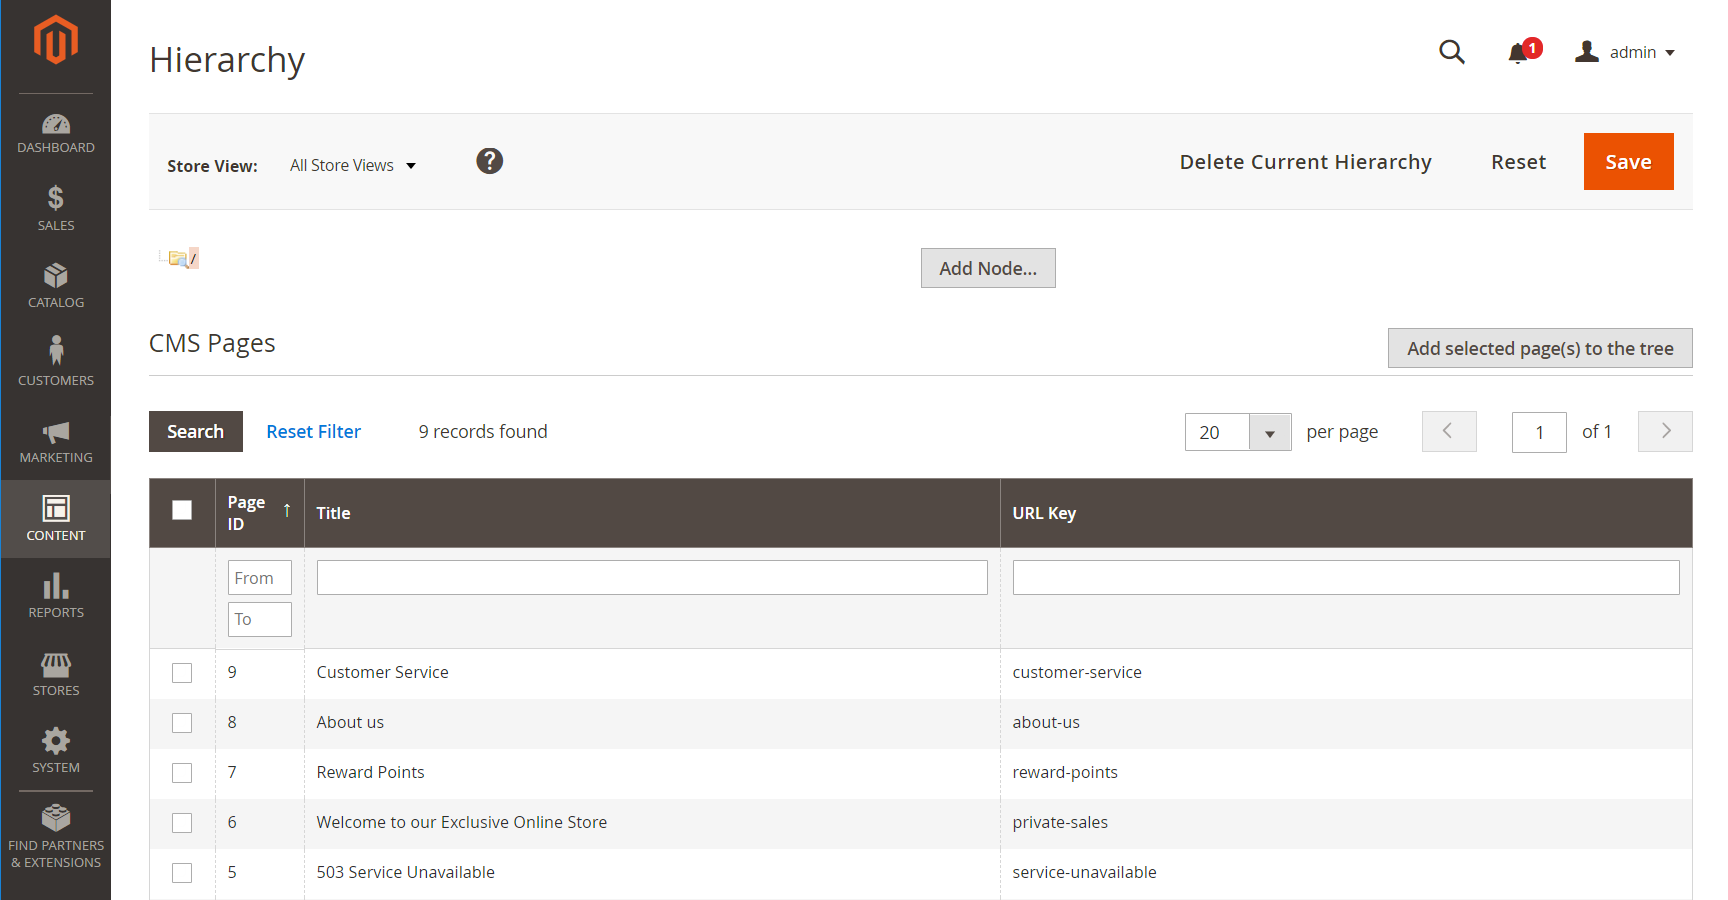Click the customer-service URL key
Viewport: 1728px width, 900px height.
click(1077, 672)
